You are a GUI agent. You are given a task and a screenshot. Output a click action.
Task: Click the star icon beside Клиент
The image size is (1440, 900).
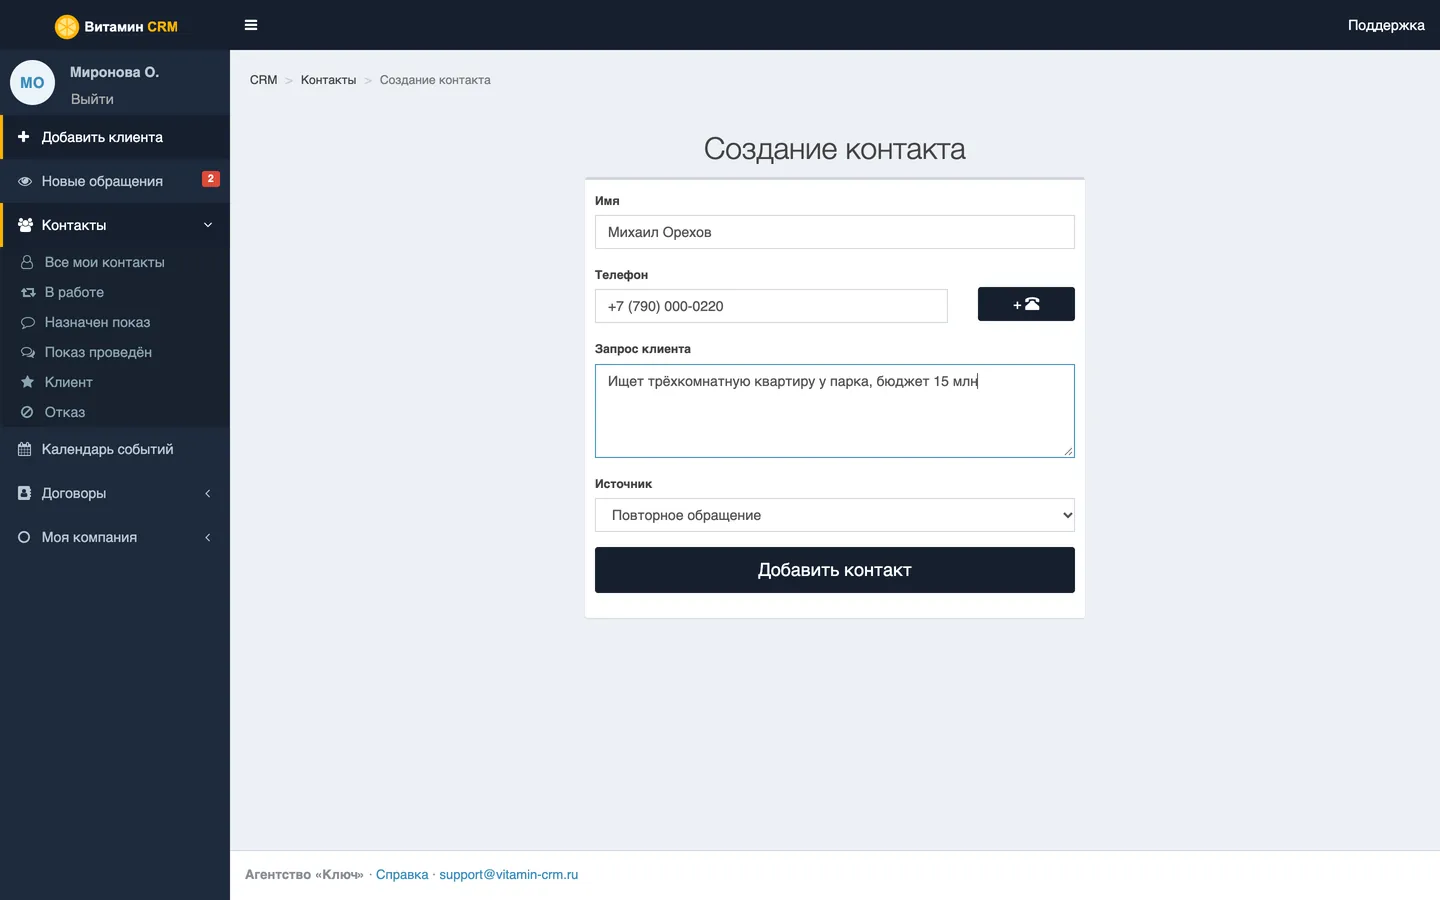[27, 382]
